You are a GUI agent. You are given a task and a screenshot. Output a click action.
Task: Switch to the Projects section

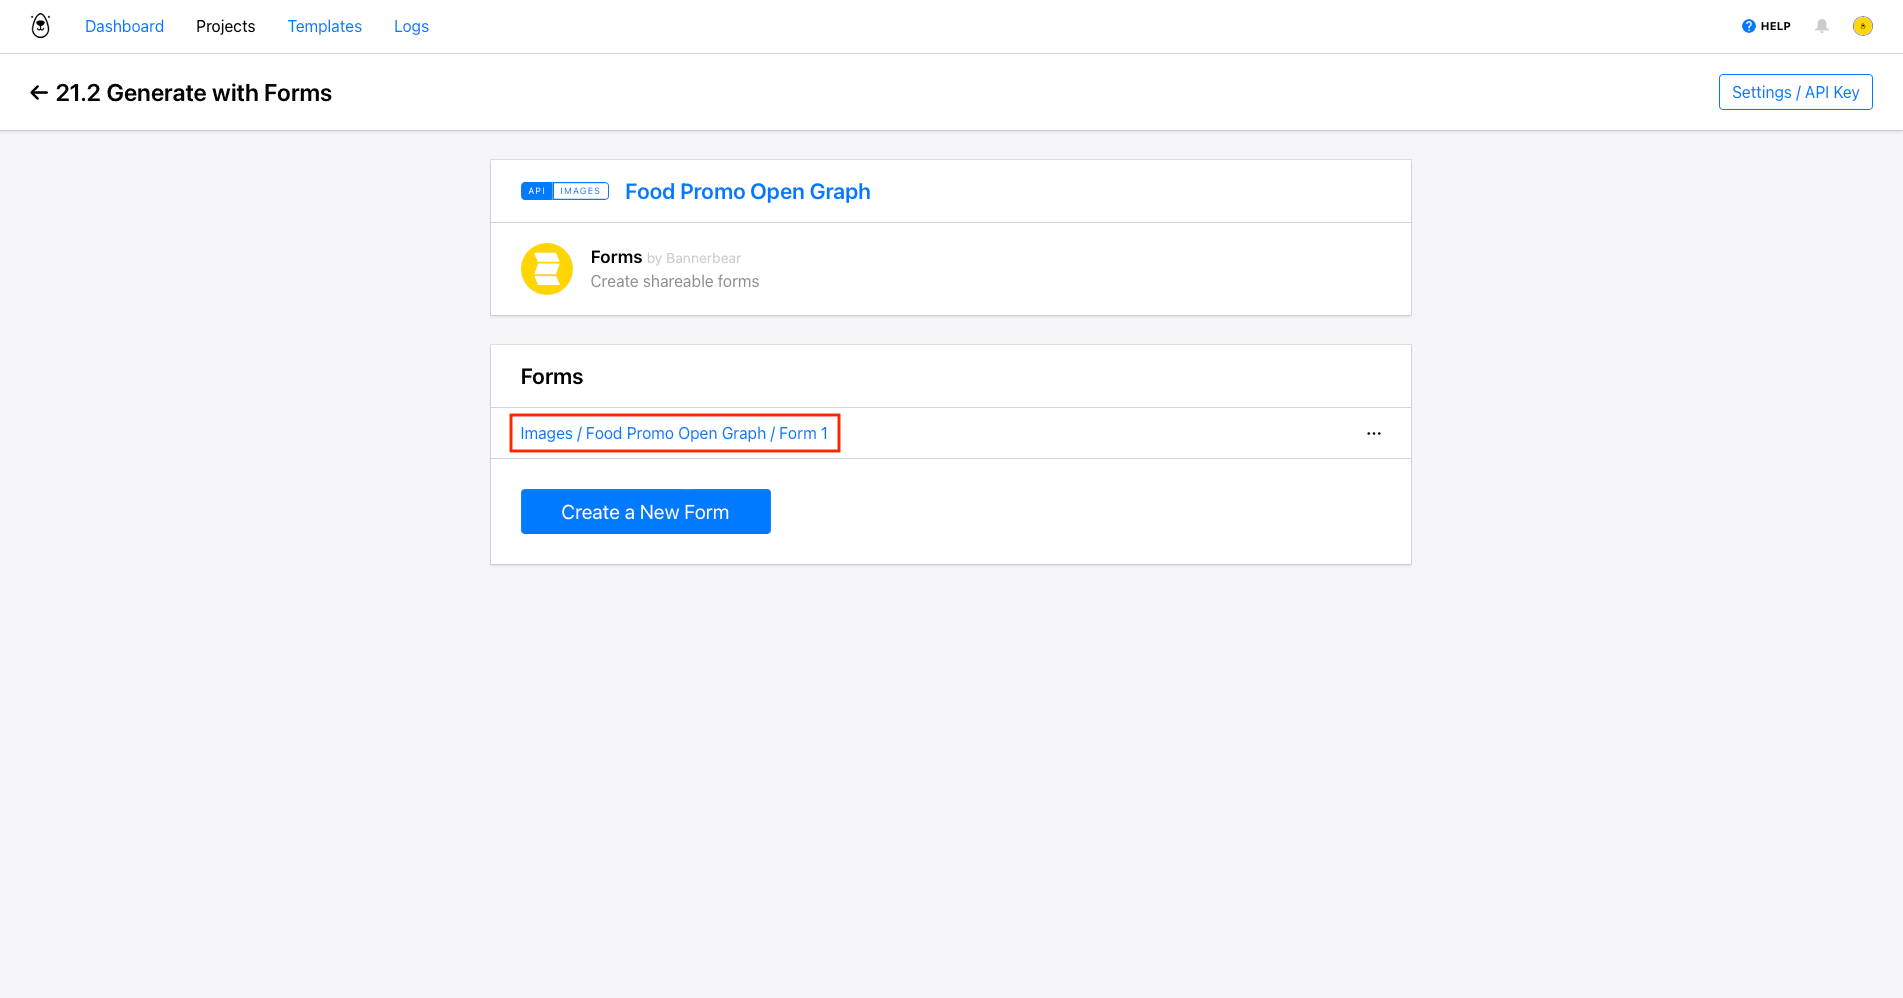tap(225, 26)
